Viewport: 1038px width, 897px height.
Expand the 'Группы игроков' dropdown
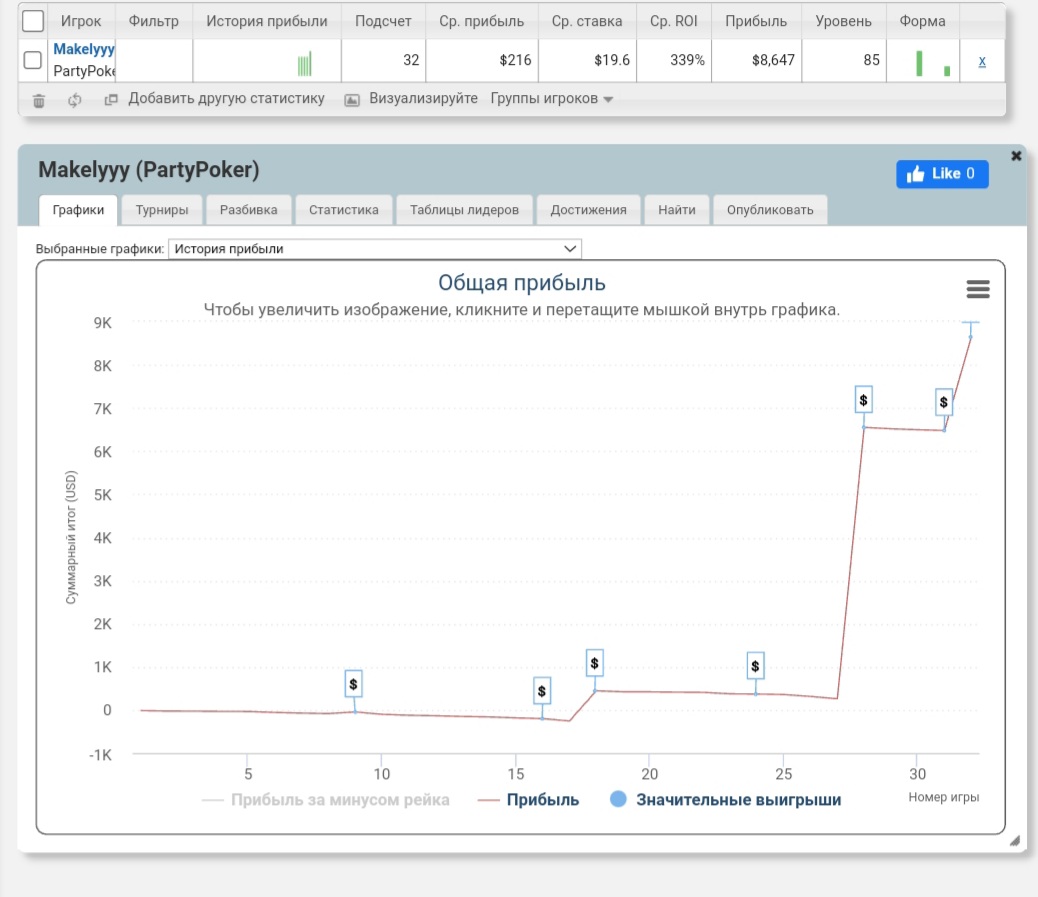(x=551, y=99)
